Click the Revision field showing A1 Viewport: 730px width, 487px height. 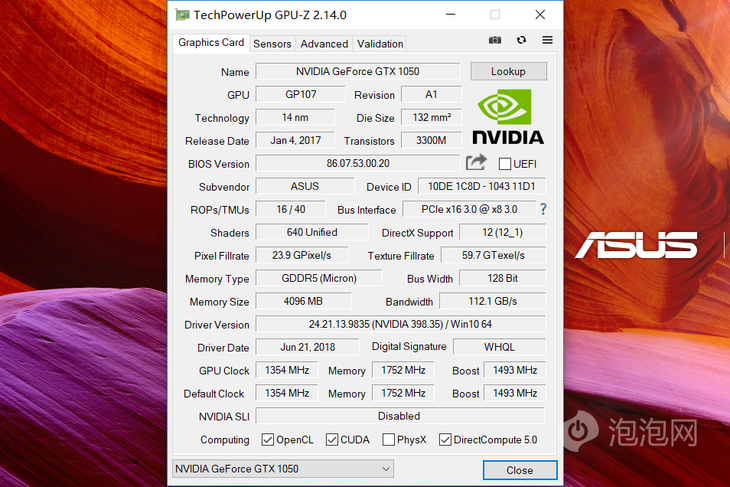431,95
